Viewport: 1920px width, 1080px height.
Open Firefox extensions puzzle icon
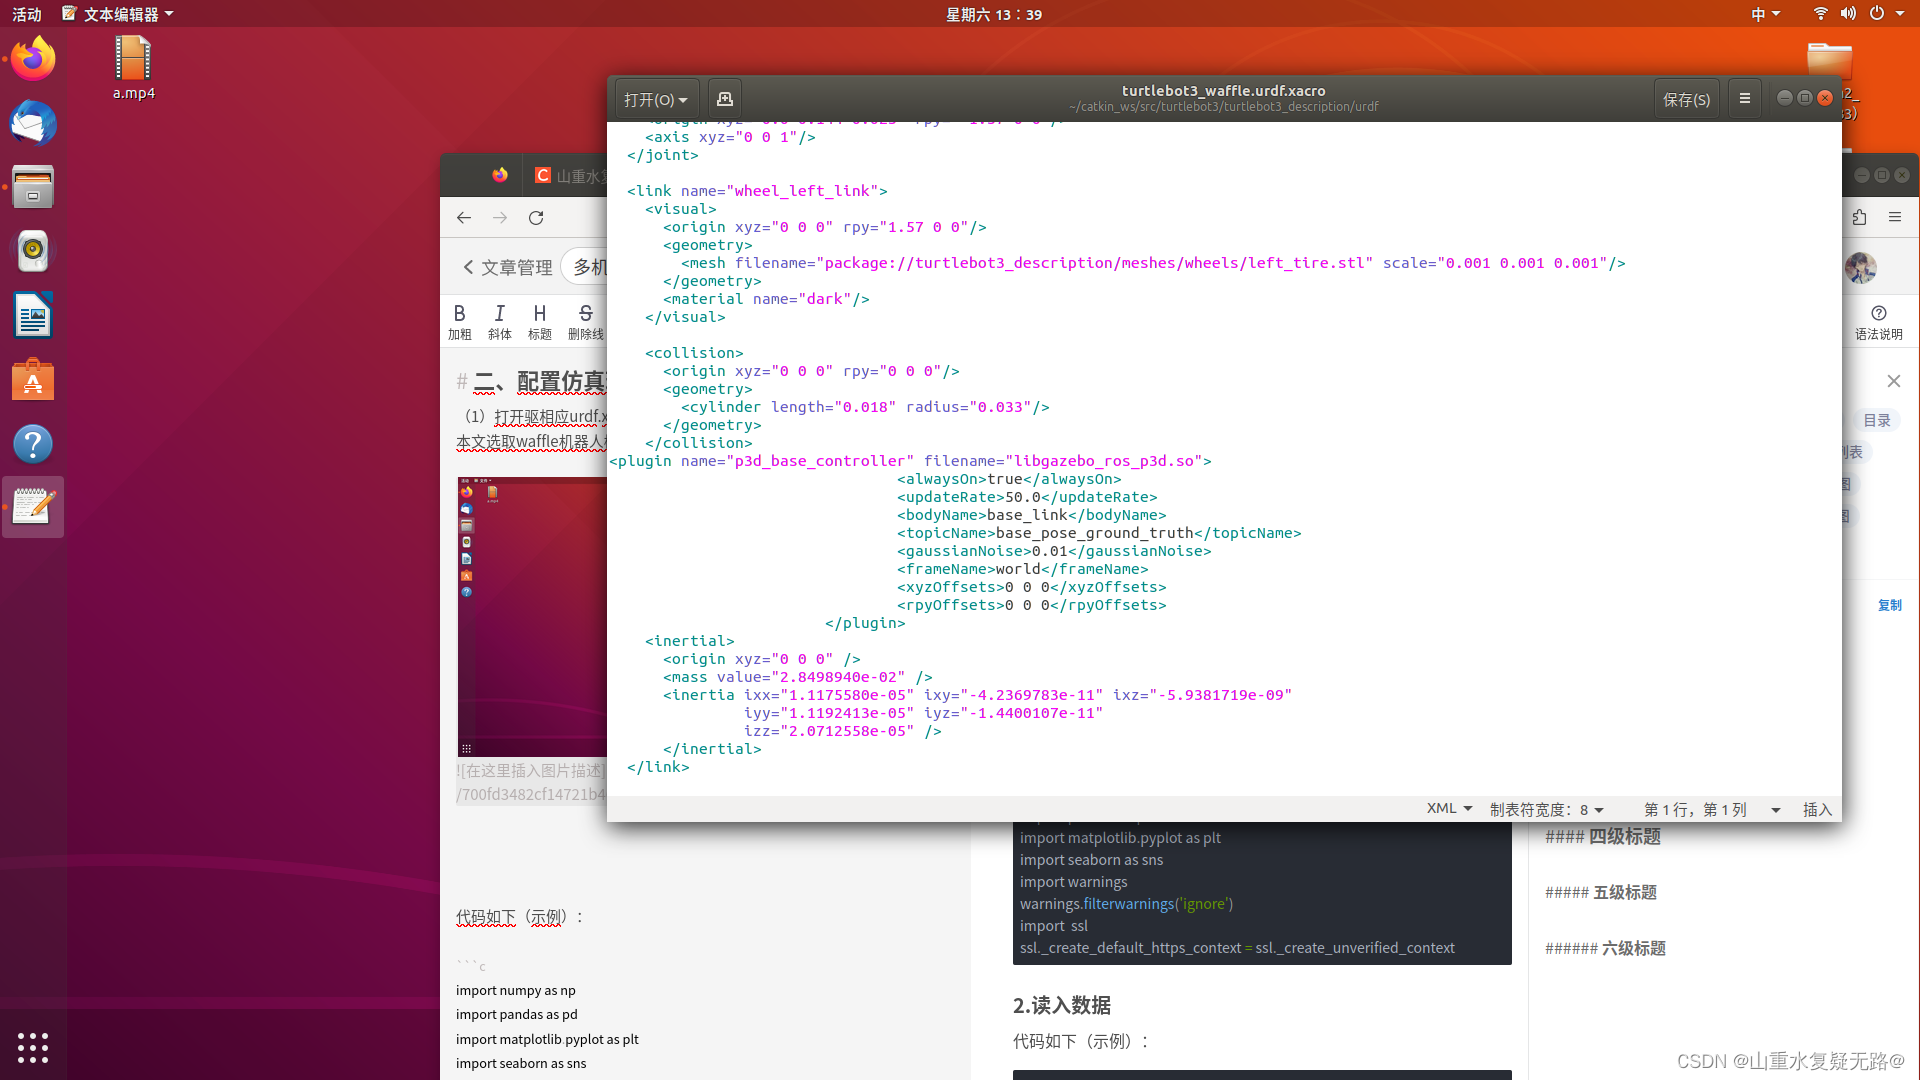click(1859, 217)
